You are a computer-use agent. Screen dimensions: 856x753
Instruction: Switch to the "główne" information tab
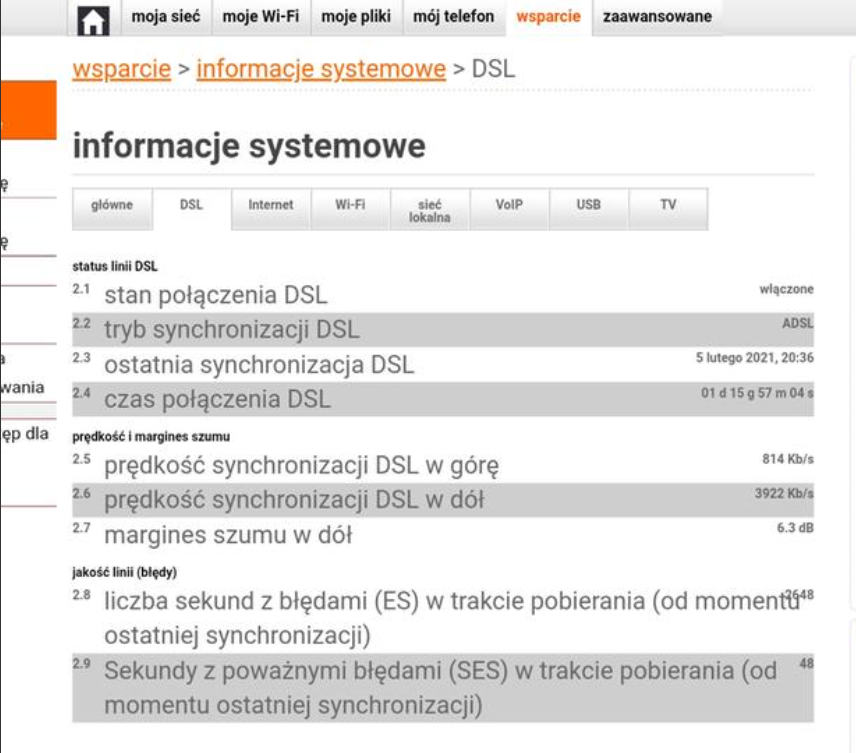pos(111,207)
